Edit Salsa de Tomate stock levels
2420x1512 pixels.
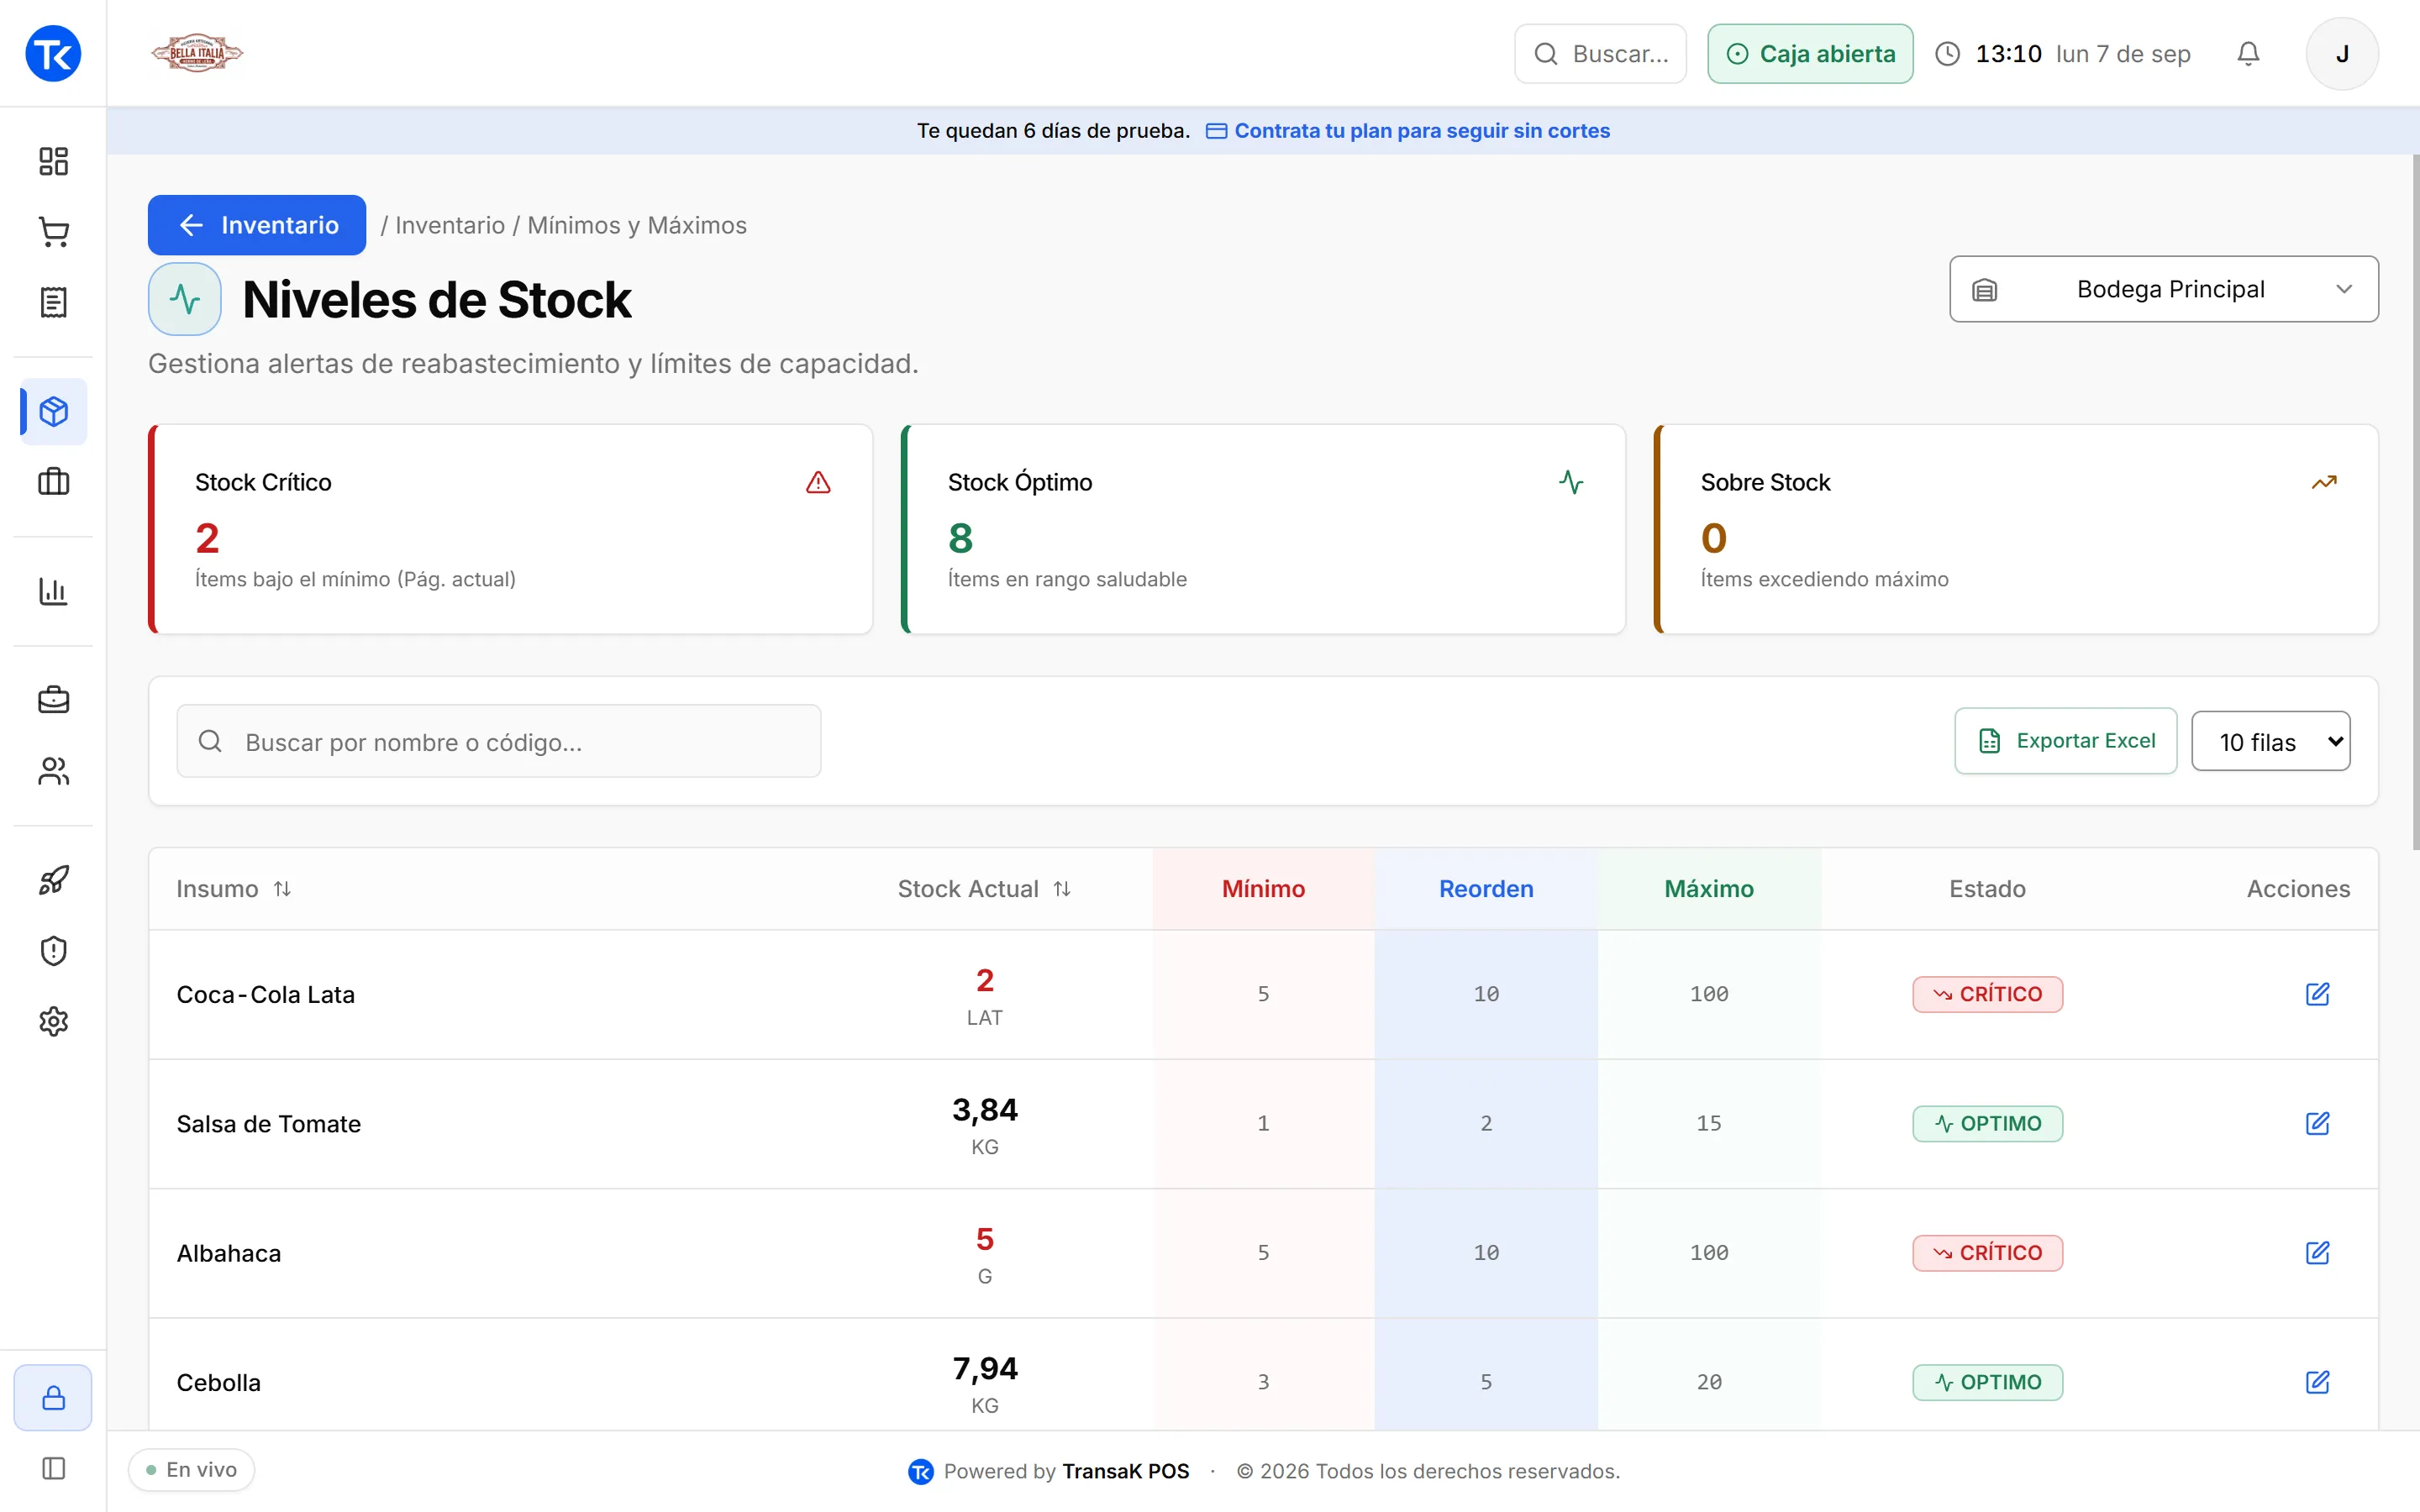point(2317,1123)
